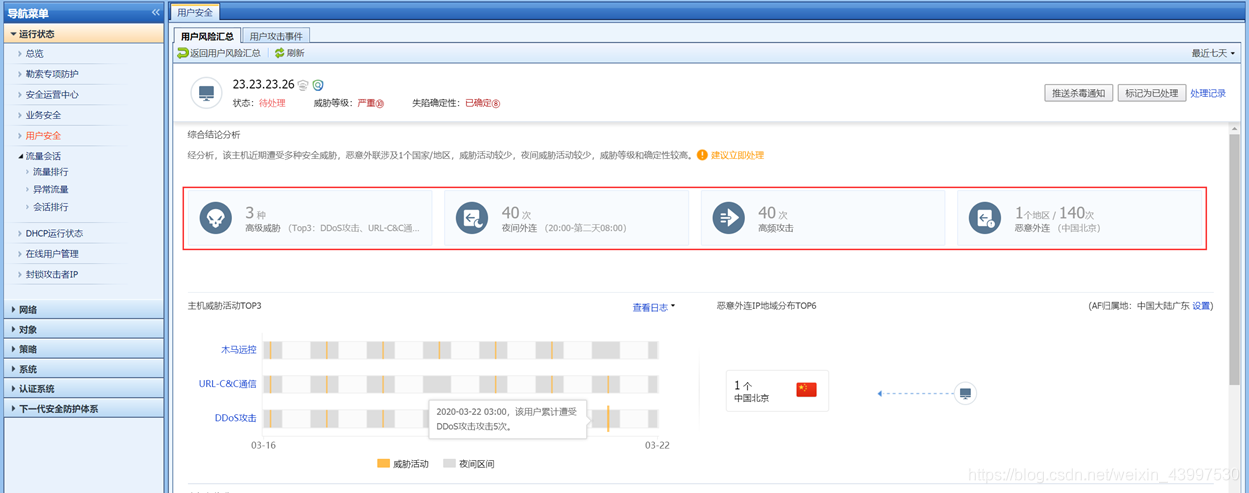Expand the 对象 section
The height and width of the screenshot is (493, 1249).
click(x=82, y=329)
